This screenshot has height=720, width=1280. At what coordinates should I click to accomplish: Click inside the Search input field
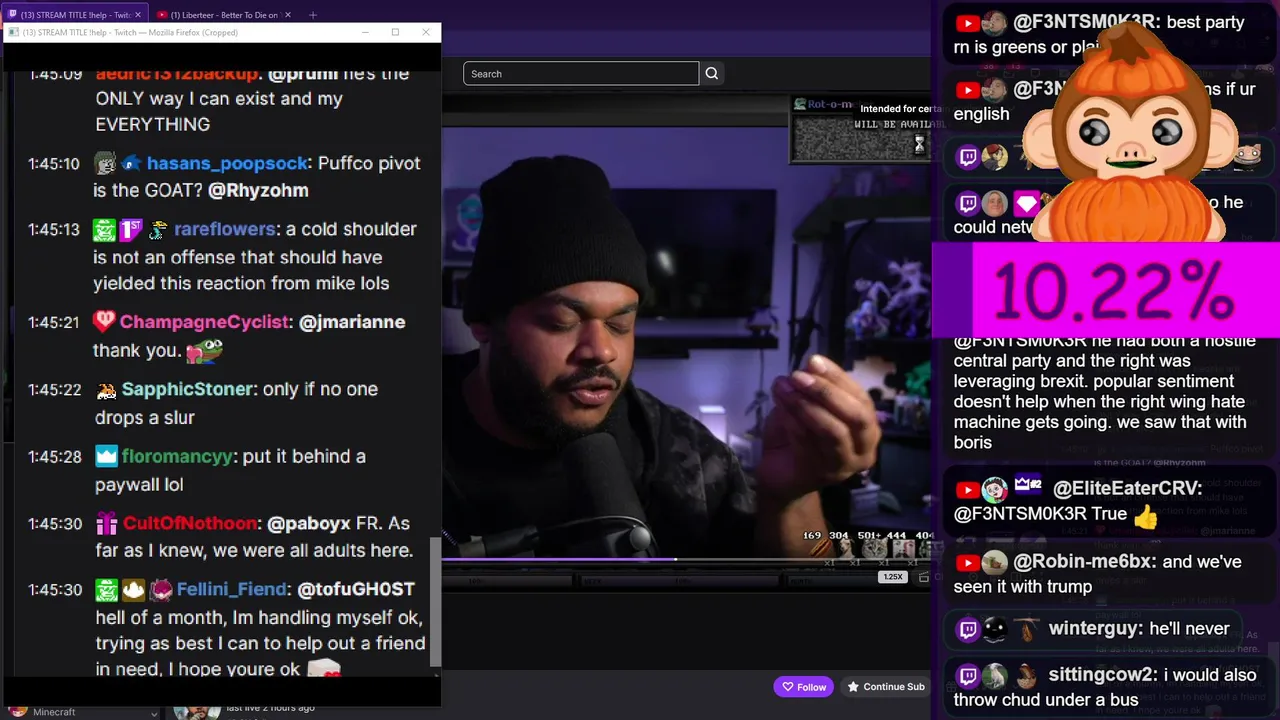pyautogui.click(x=581, y=73)
